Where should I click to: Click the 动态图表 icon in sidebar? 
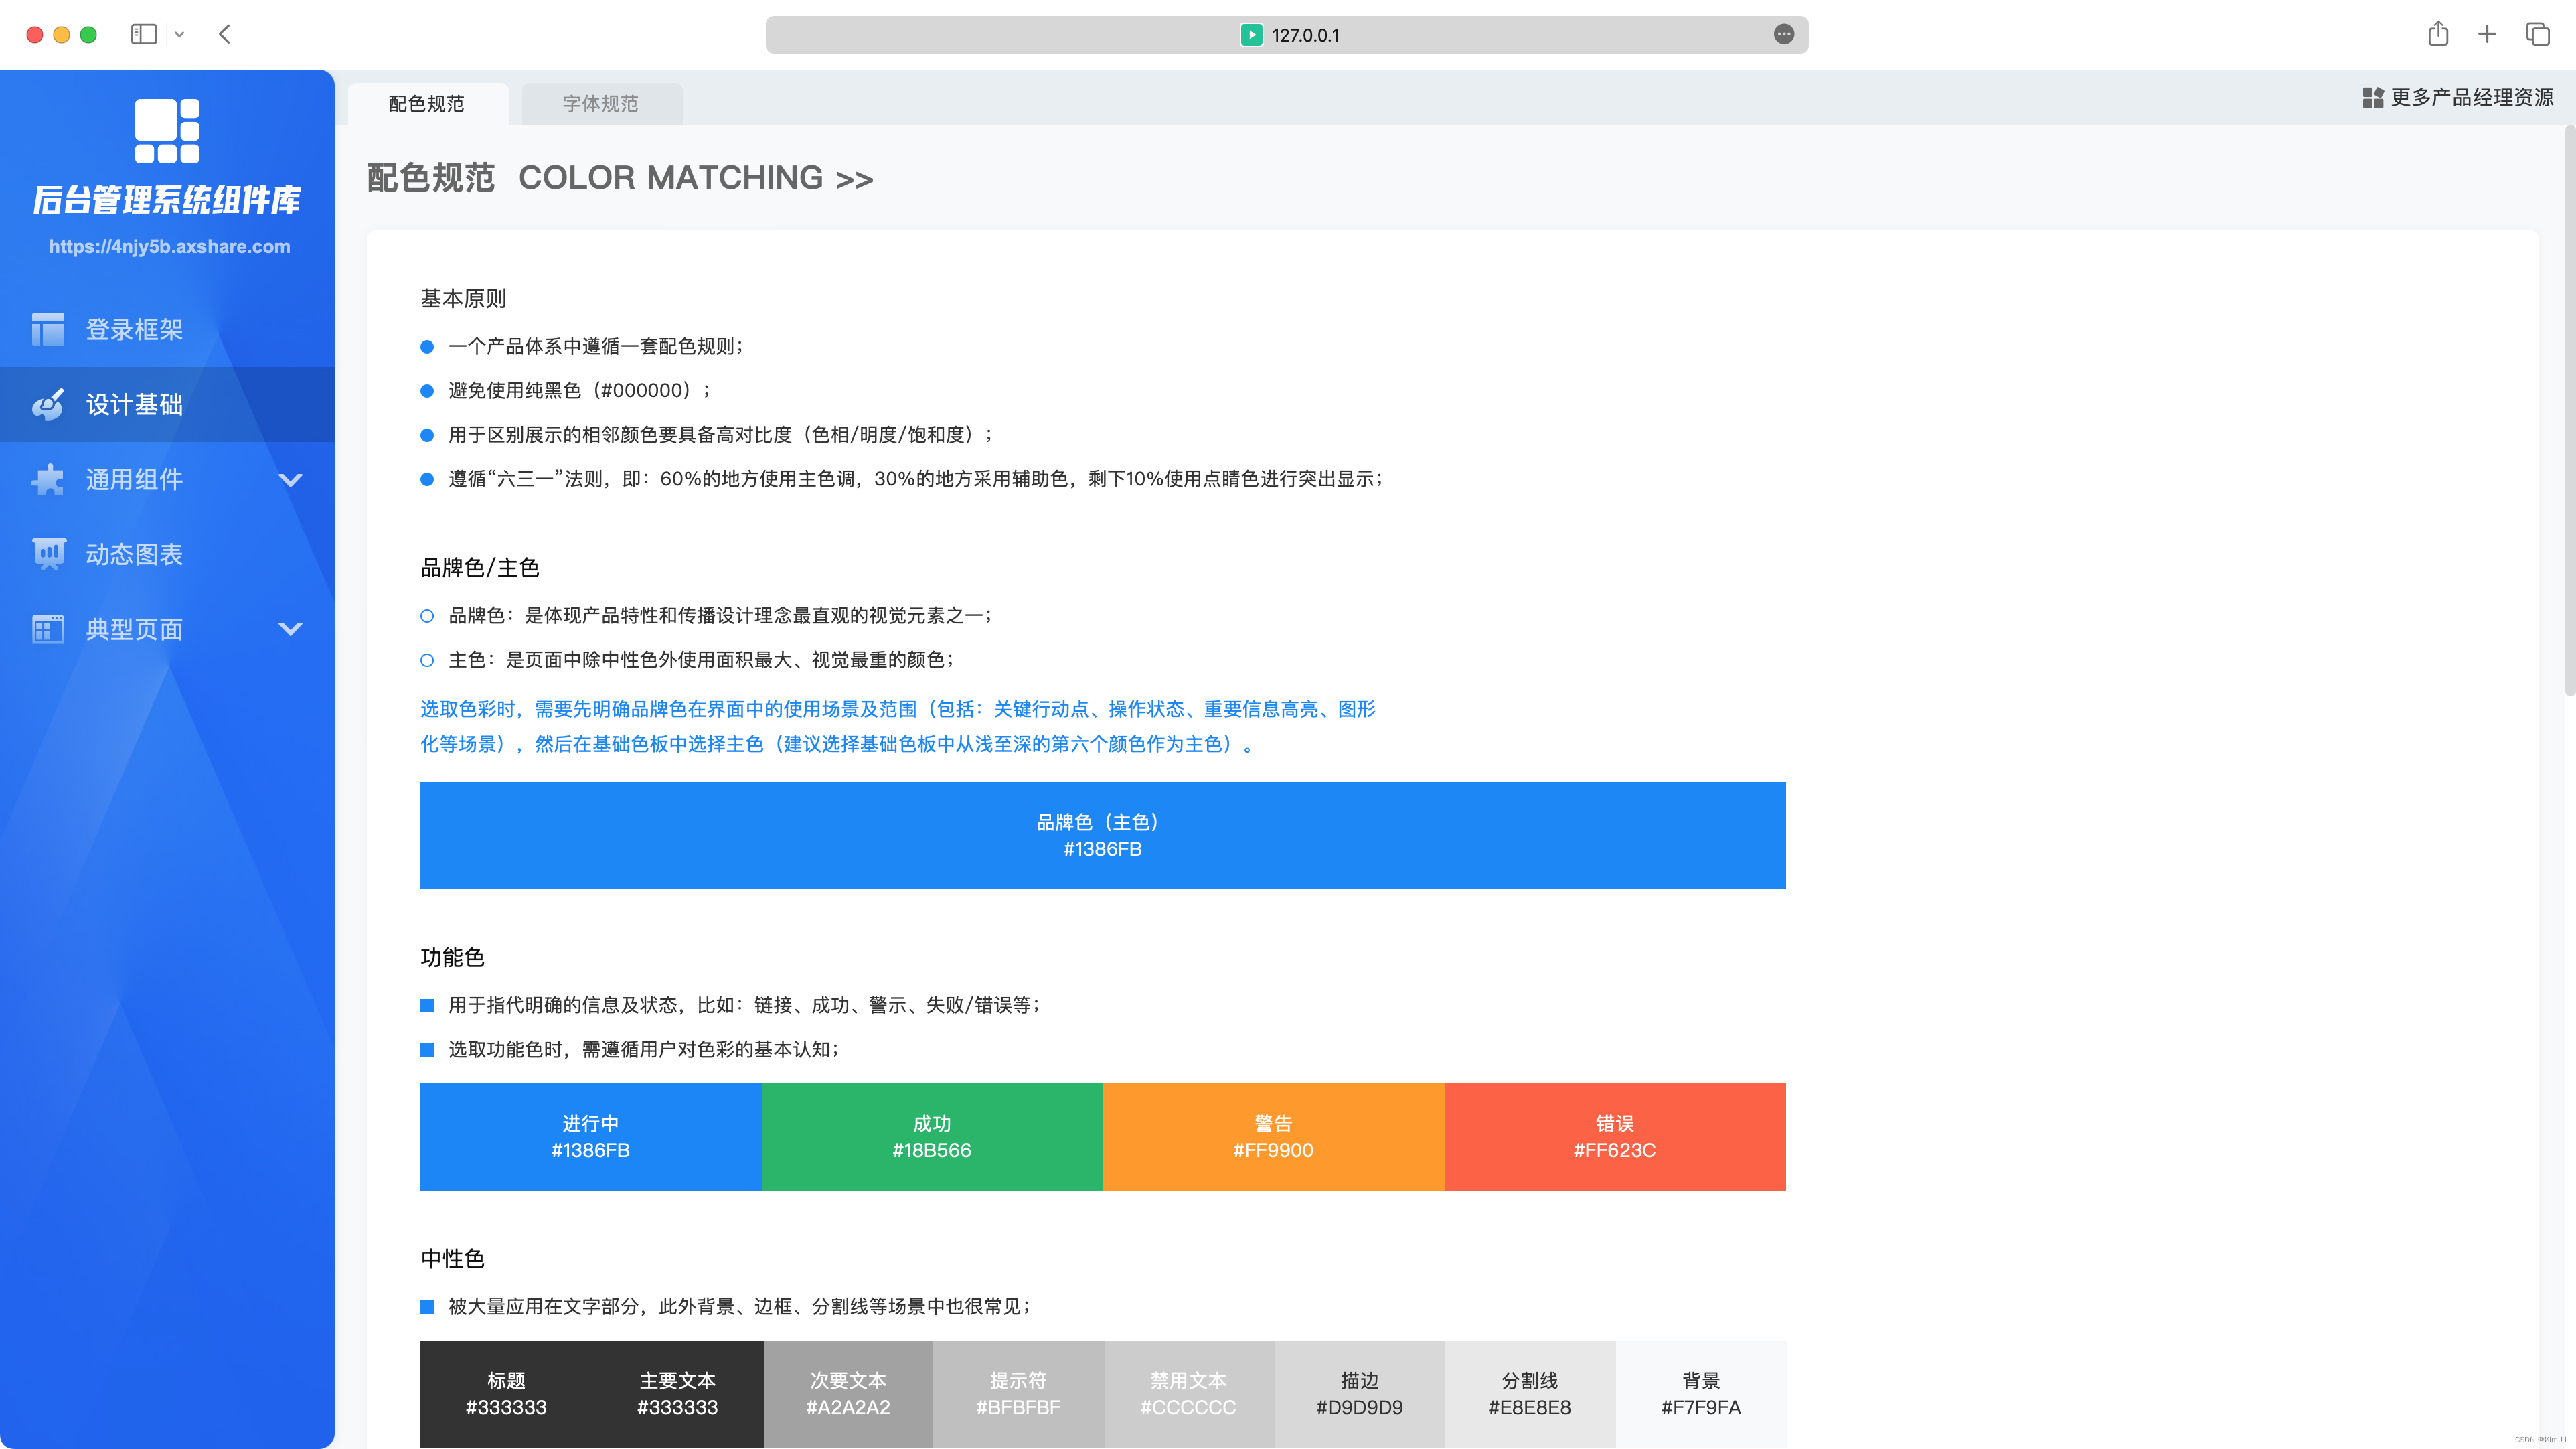(x=48, y=554)
